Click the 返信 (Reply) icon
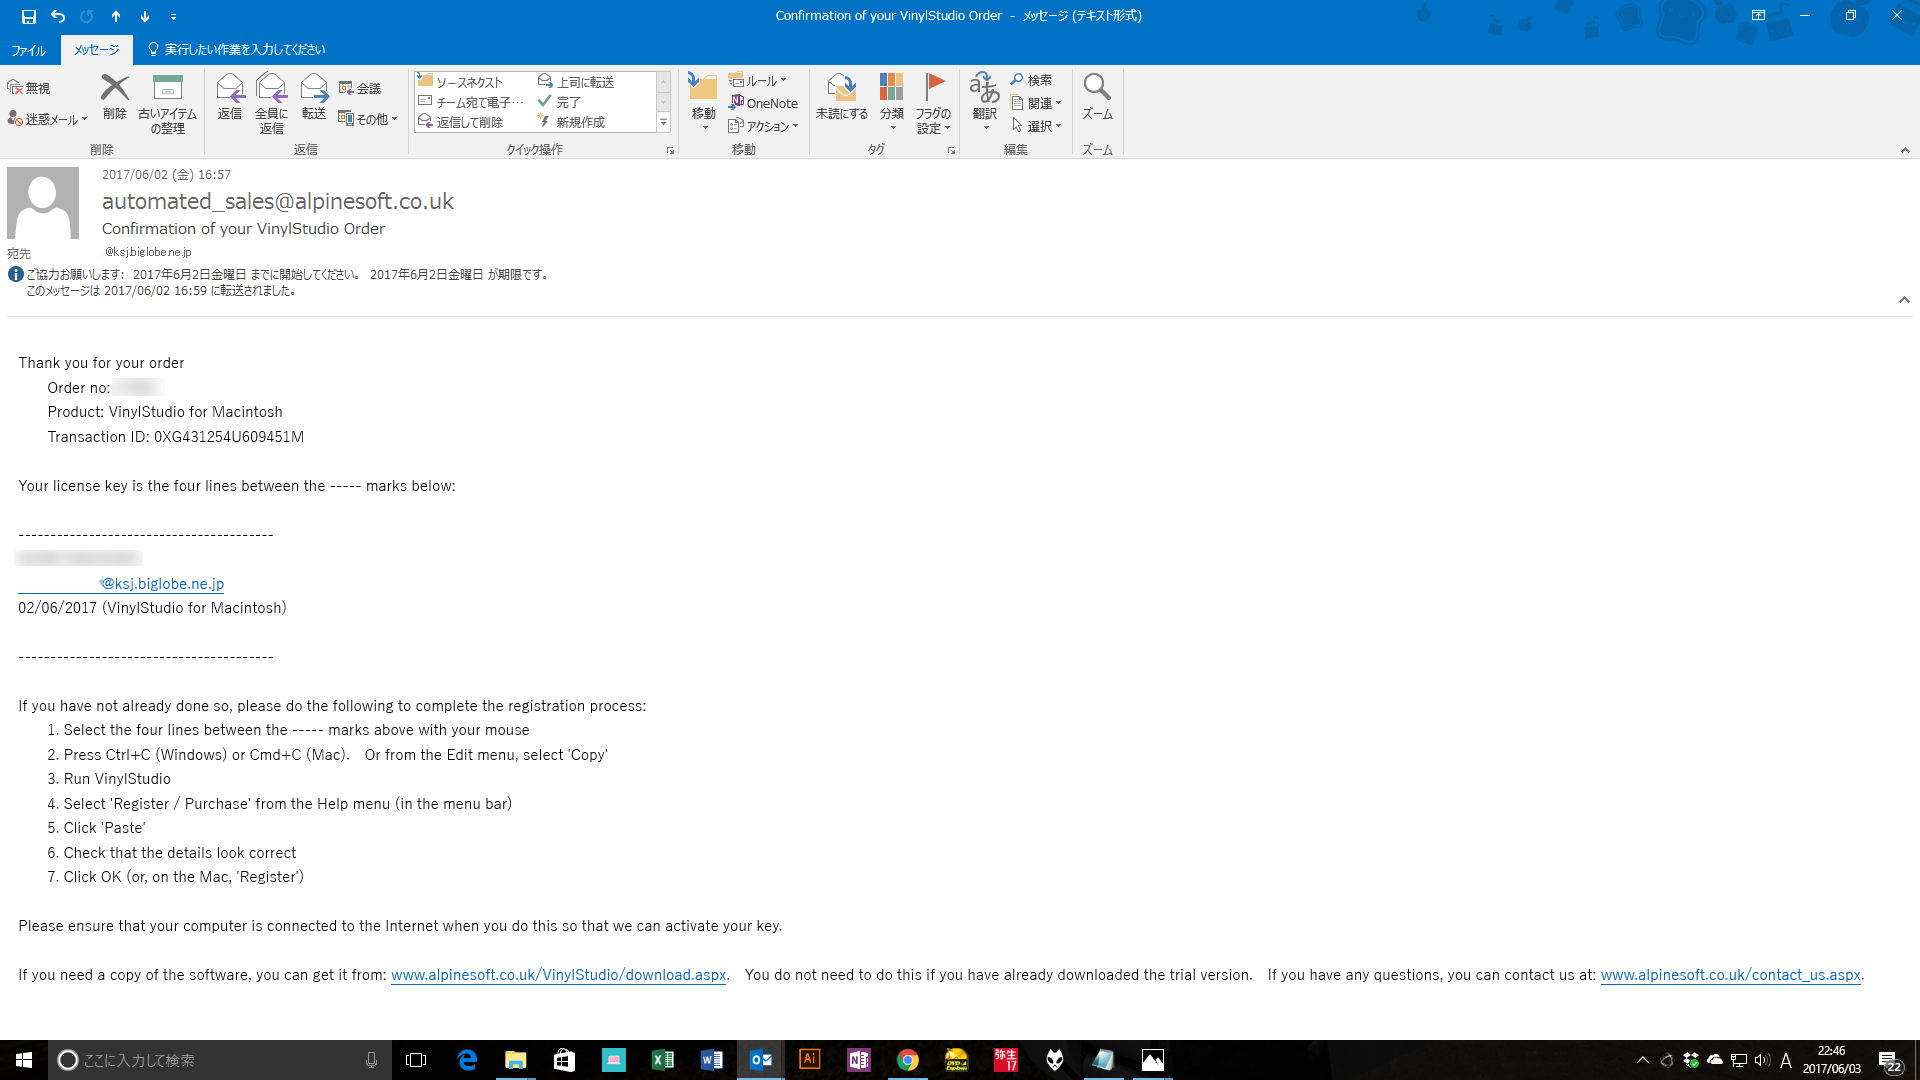 tap(230, 88)
